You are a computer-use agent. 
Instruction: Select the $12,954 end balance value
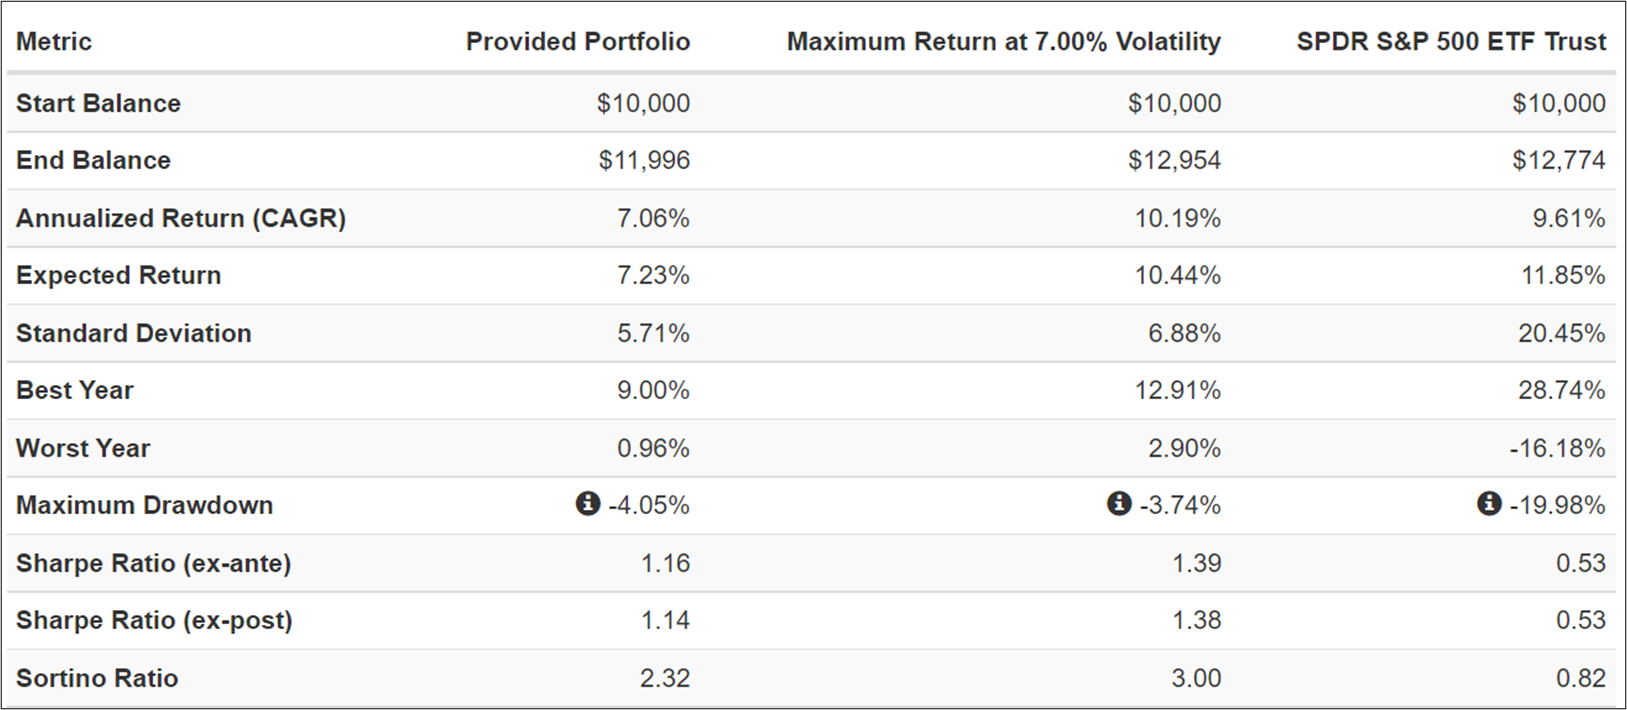[x=1174, y=160]
